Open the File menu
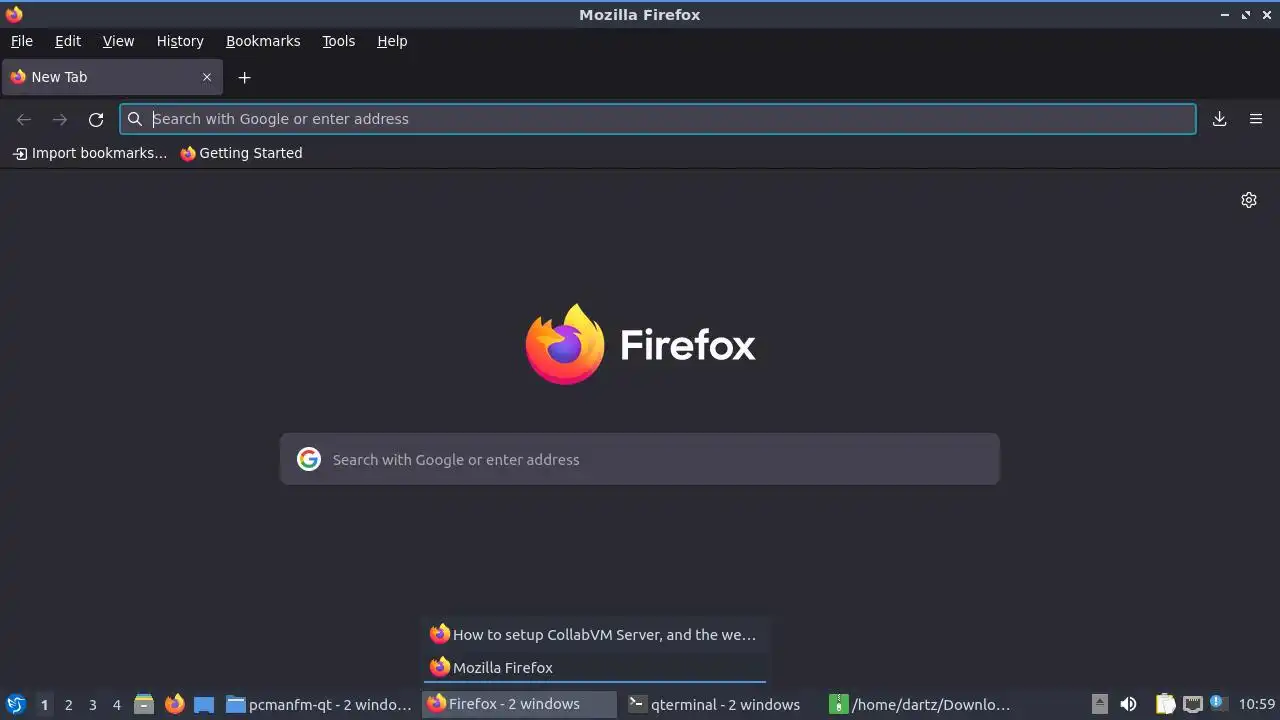Image resolution: width=1280 pixels, height=720 pixels. 22,41
